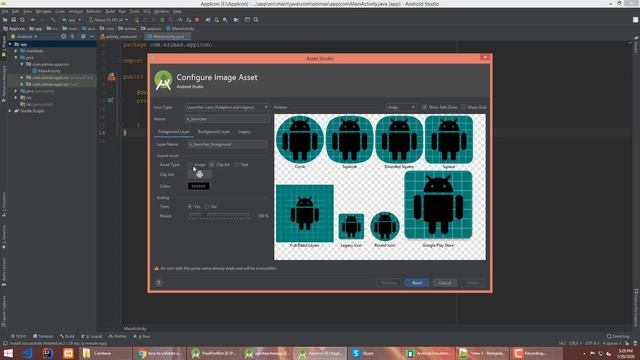Click the Next button
The width and height of the screenshot is (640, 360).
417,282
